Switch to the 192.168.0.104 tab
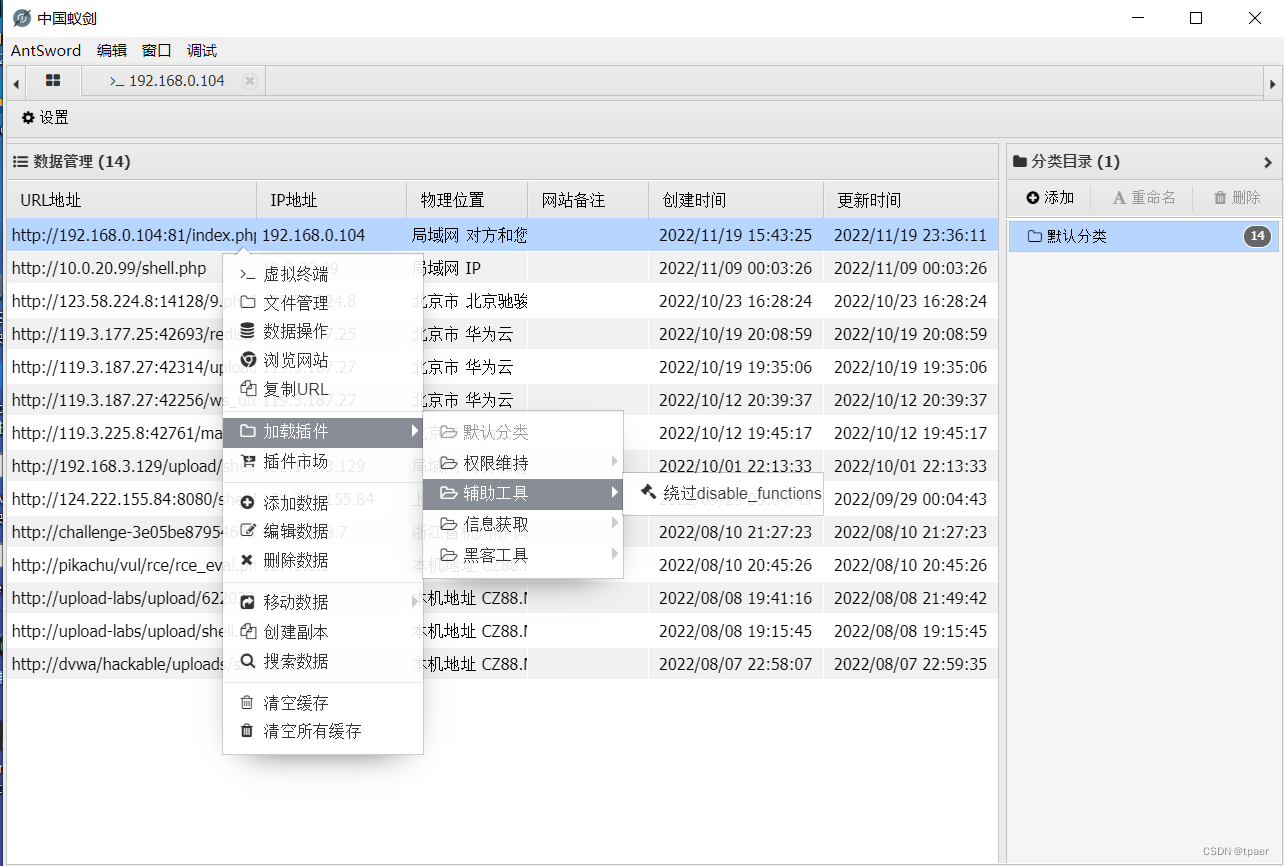1284x866 pixels. click(x=173, y=81)
